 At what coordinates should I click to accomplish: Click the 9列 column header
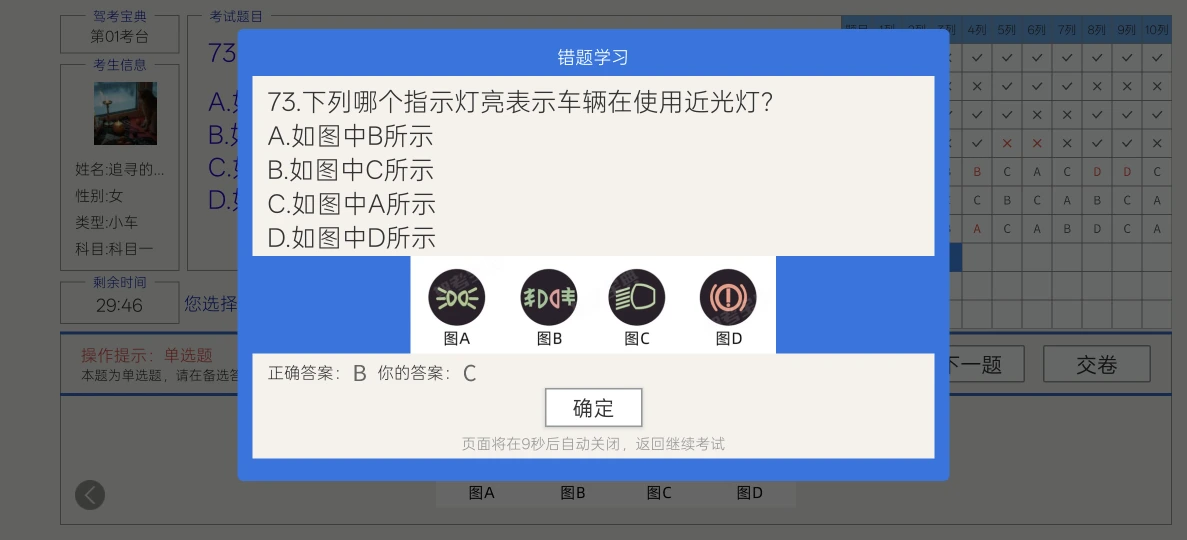click(1127, 30)
